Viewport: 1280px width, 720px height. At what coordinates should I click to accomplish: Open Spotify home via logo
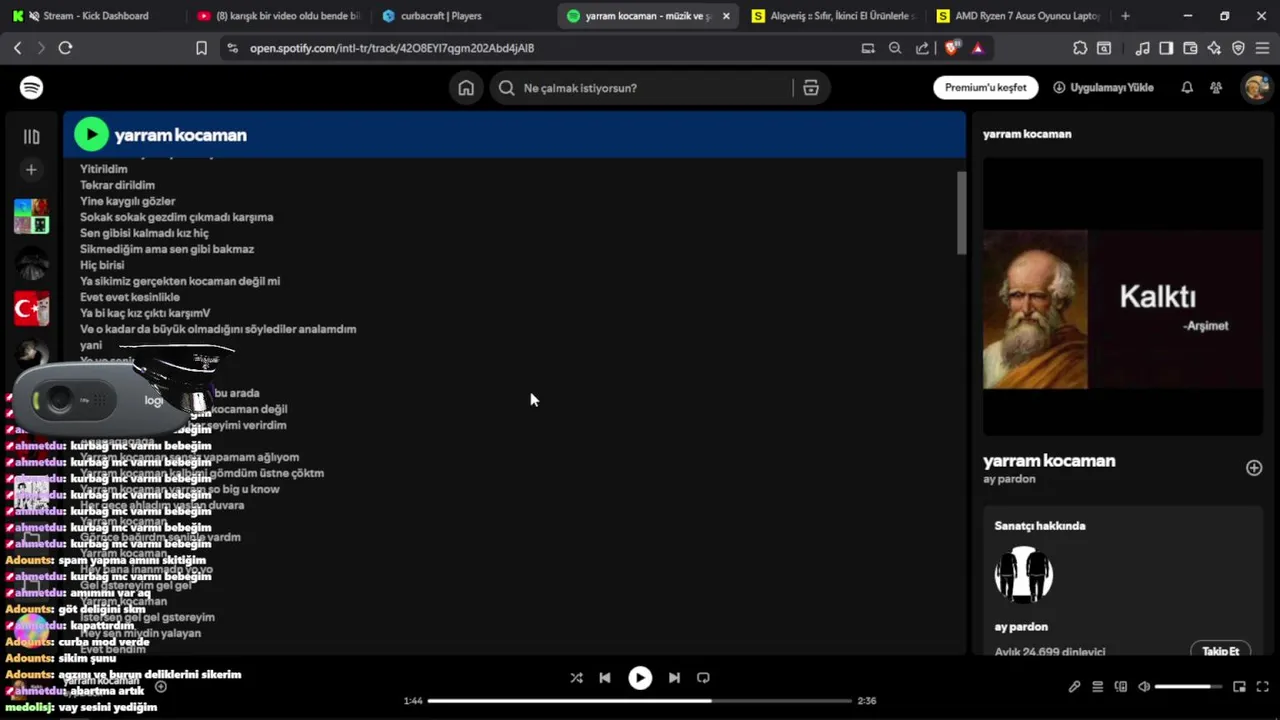tap(31, 88)
